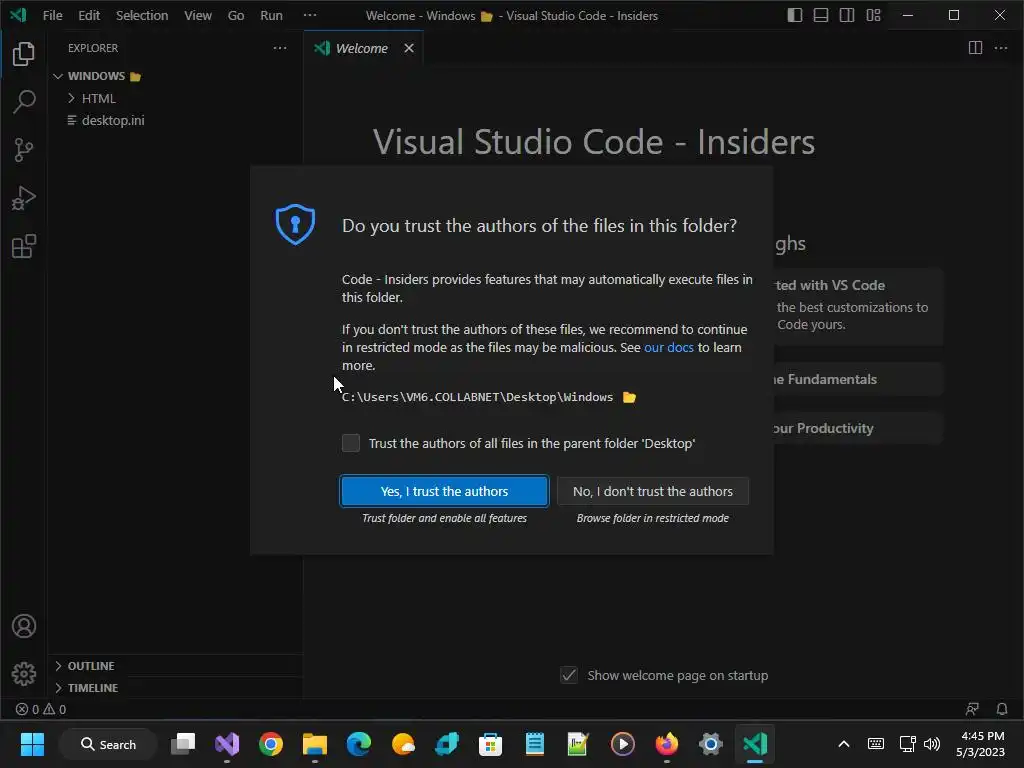This screenshot has width=1024, height=768.
Task: Open the VS Code Insiders taskbar icon
Action: [x=755, y=744]
